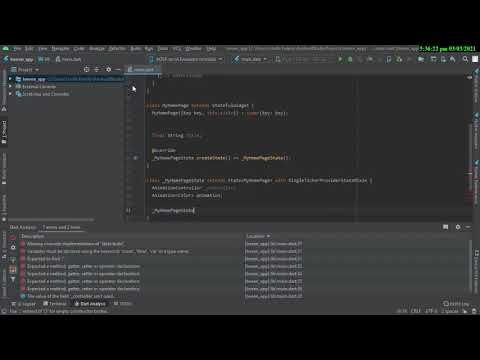Open the Edit menu
Image resolution: width=480 pixels, height=360 pixels.
coord(29,49)
